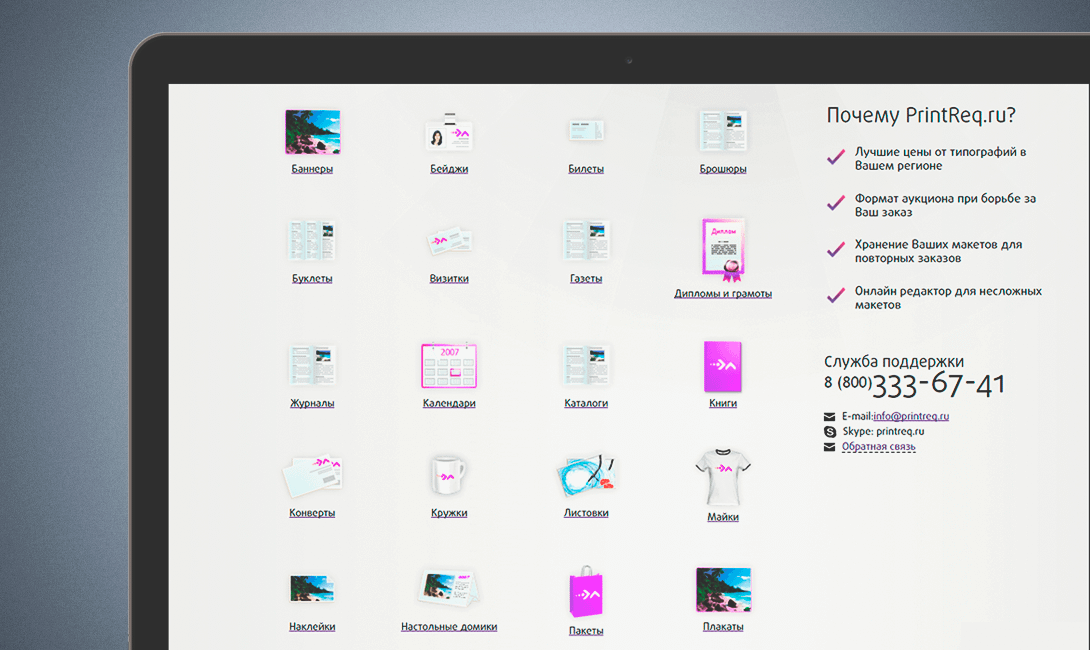Click the envelope icon beside E-mail

829,416
